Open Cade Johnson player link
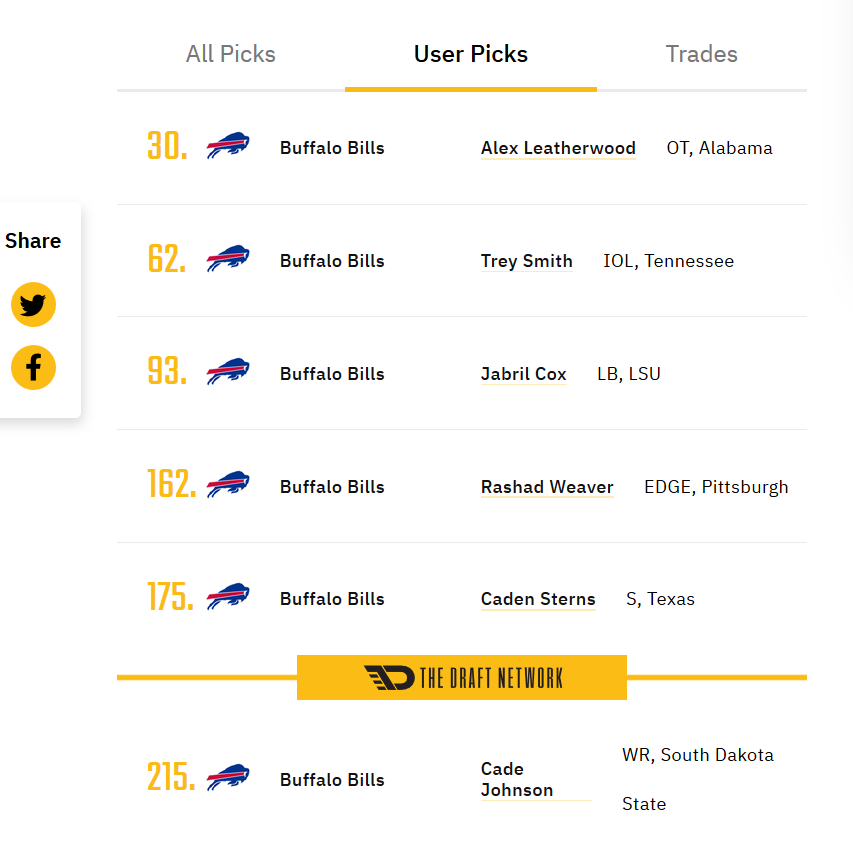This screenshot has width=853, height=841. (517, 780)
